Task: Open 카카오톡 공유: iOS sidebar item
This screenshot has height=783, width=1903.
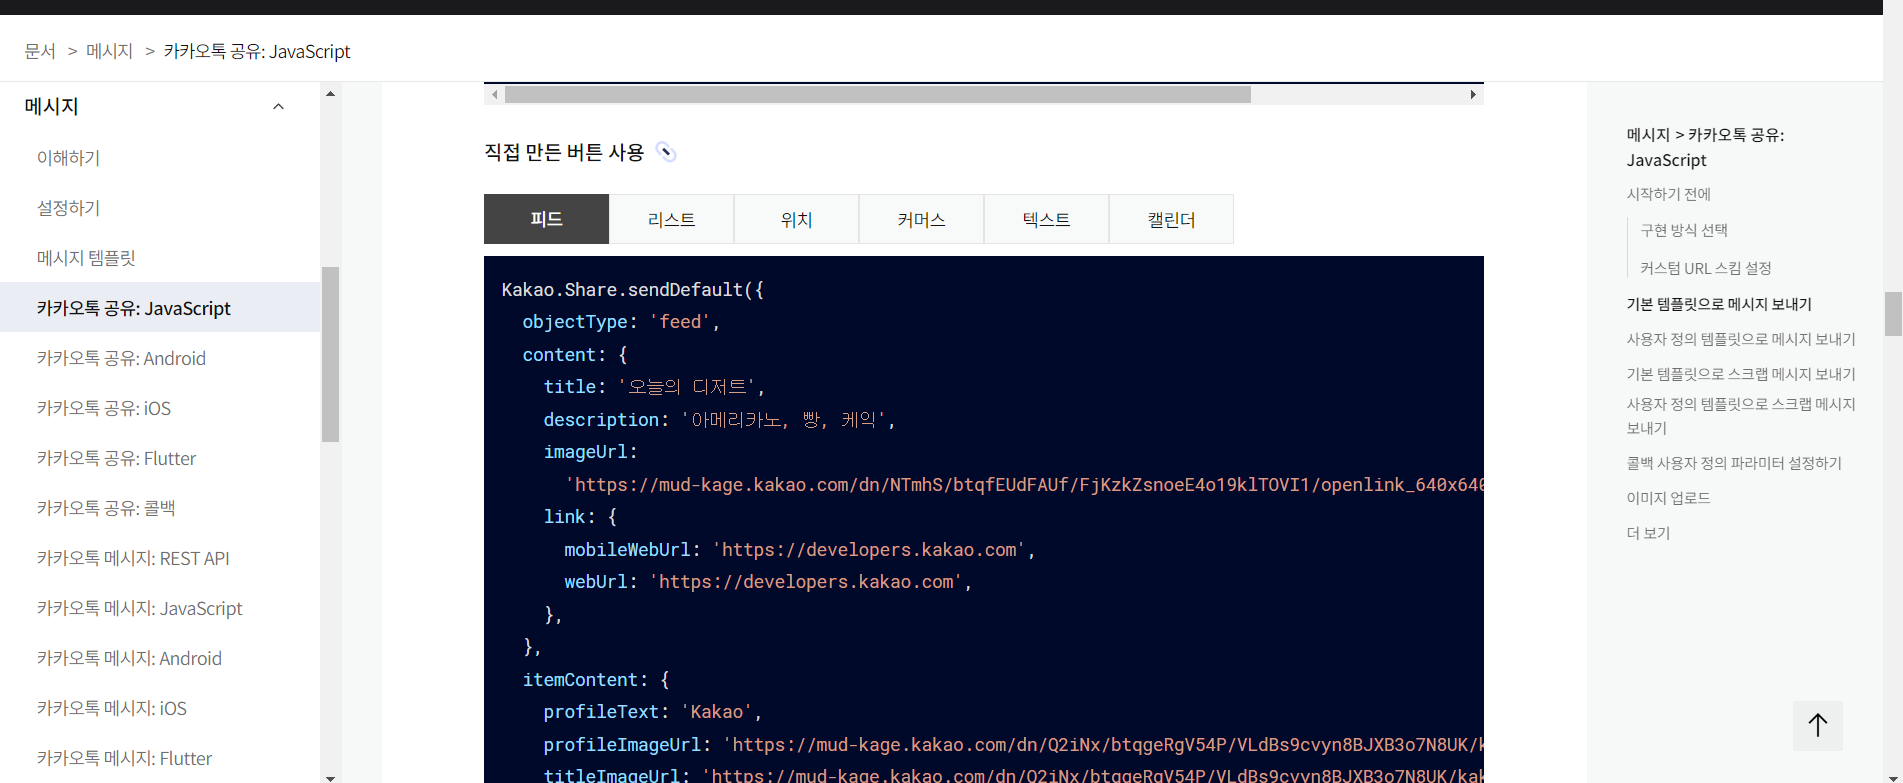Action: [104, 408]
